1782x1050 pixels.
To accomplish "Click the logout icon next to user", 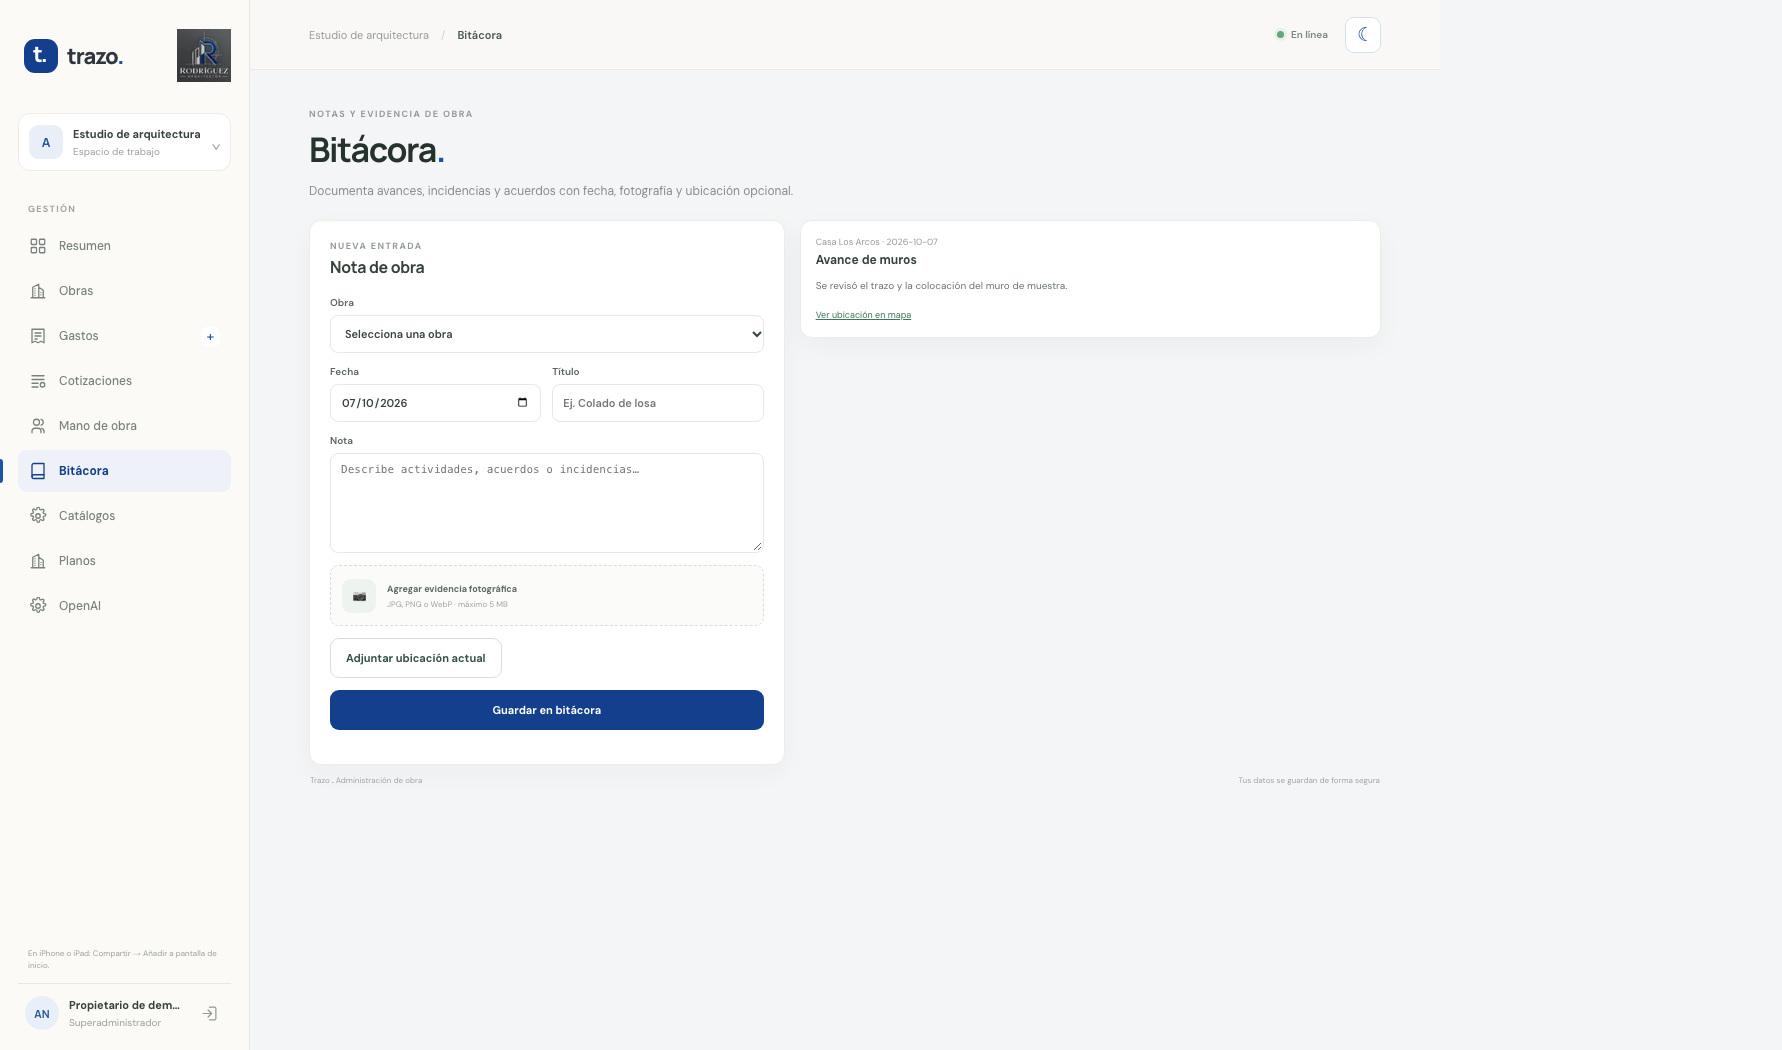I will pos(210,1014).
